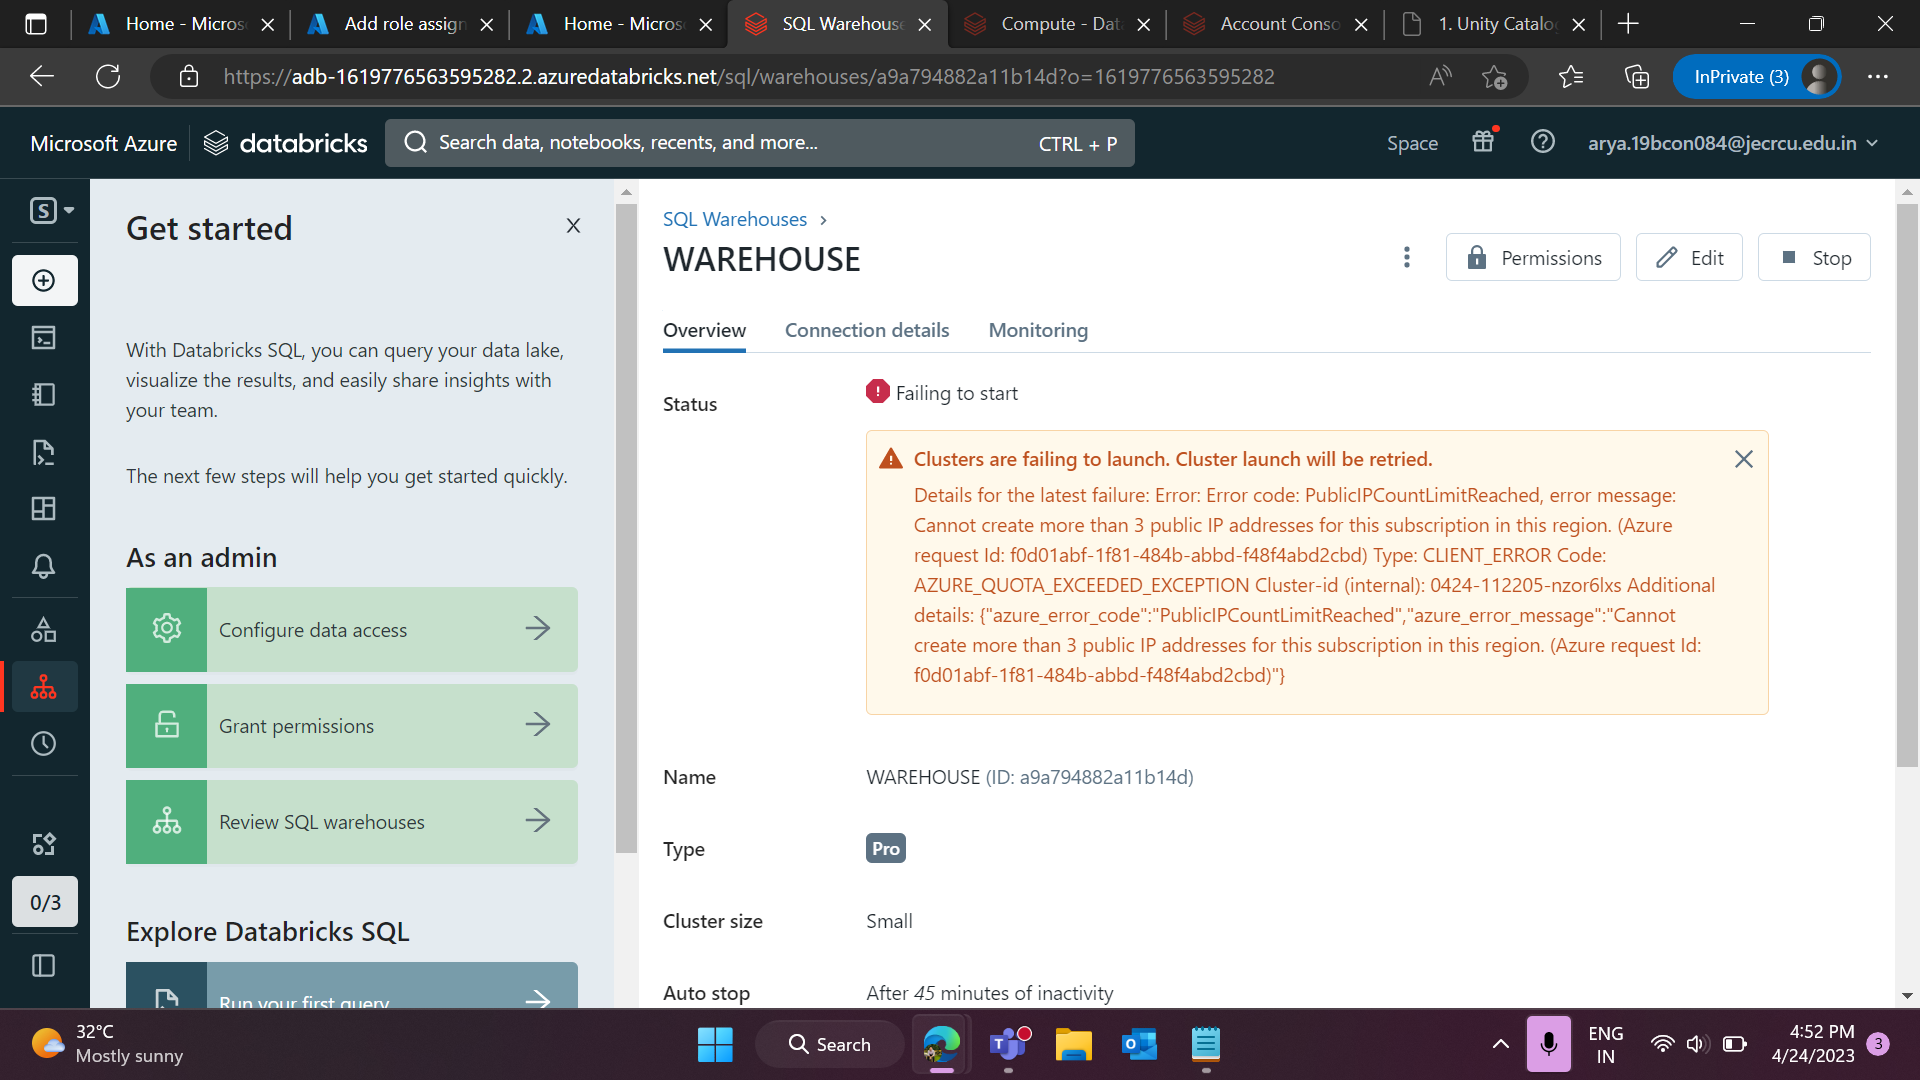Click the Edit warehouse button
Screen dimensions: 1920x1080
1689,258
